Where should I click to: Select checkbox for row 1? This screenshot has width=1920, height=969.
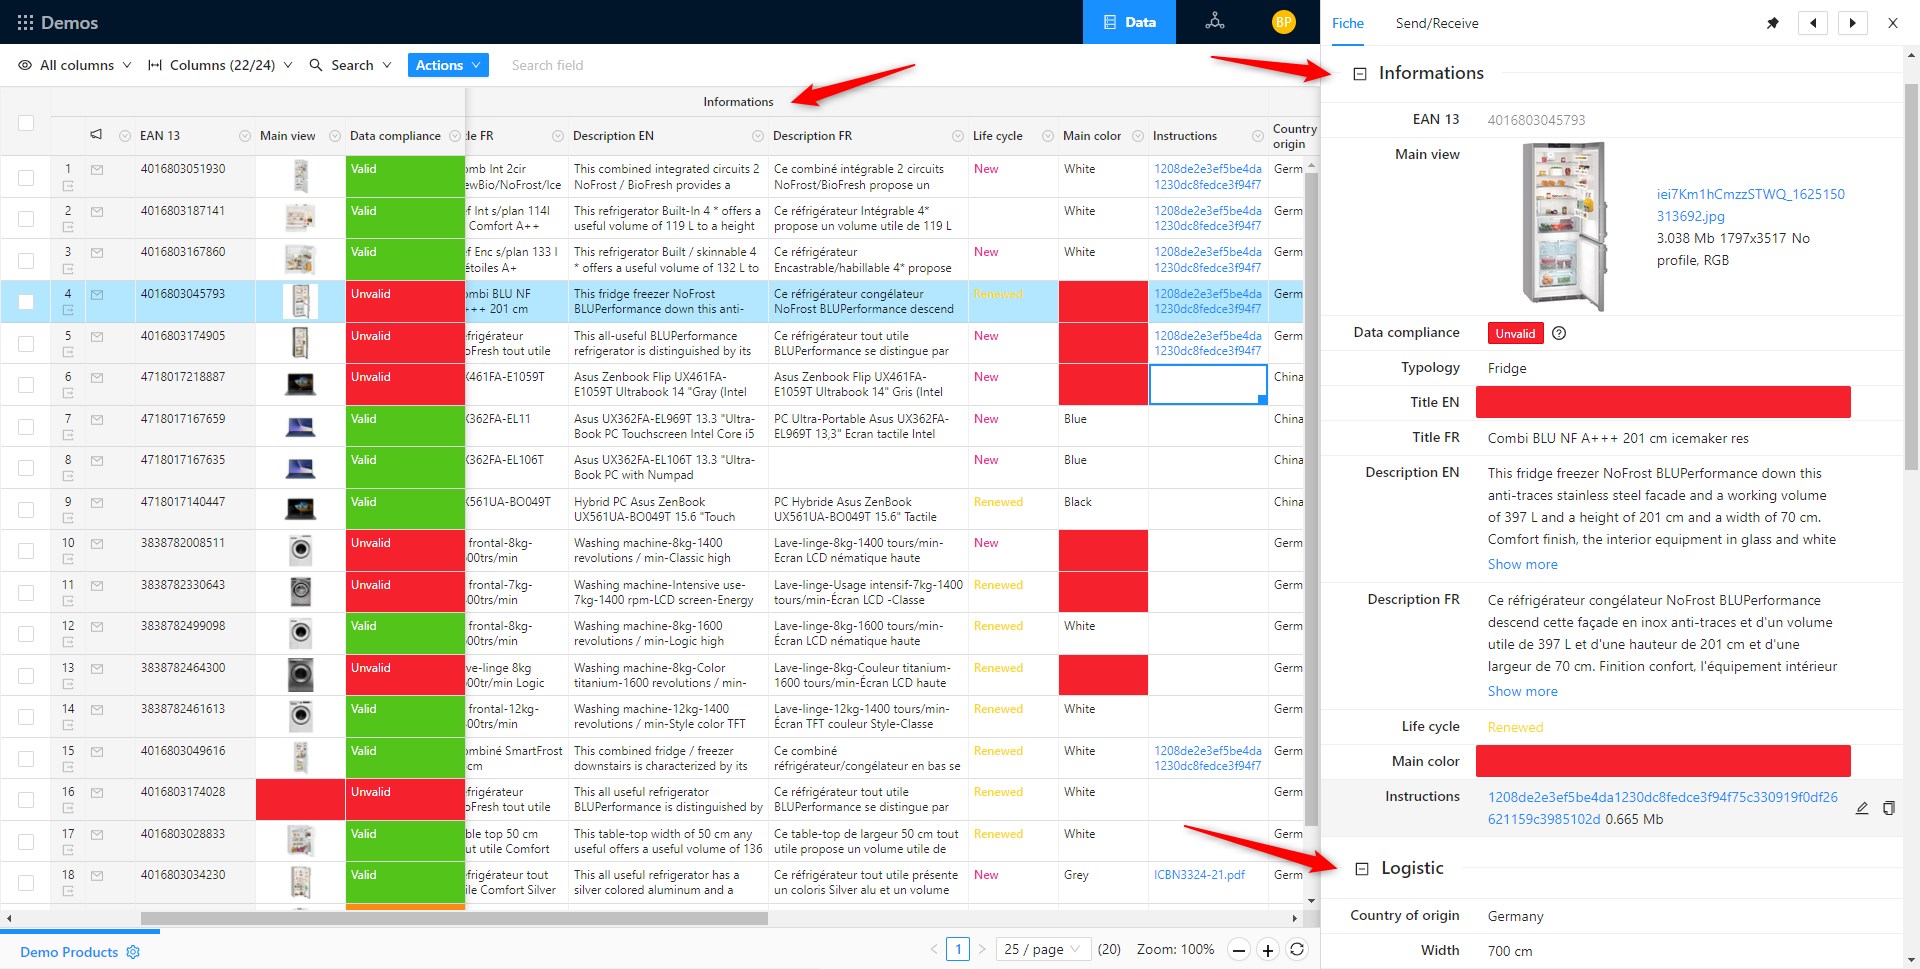26,177
